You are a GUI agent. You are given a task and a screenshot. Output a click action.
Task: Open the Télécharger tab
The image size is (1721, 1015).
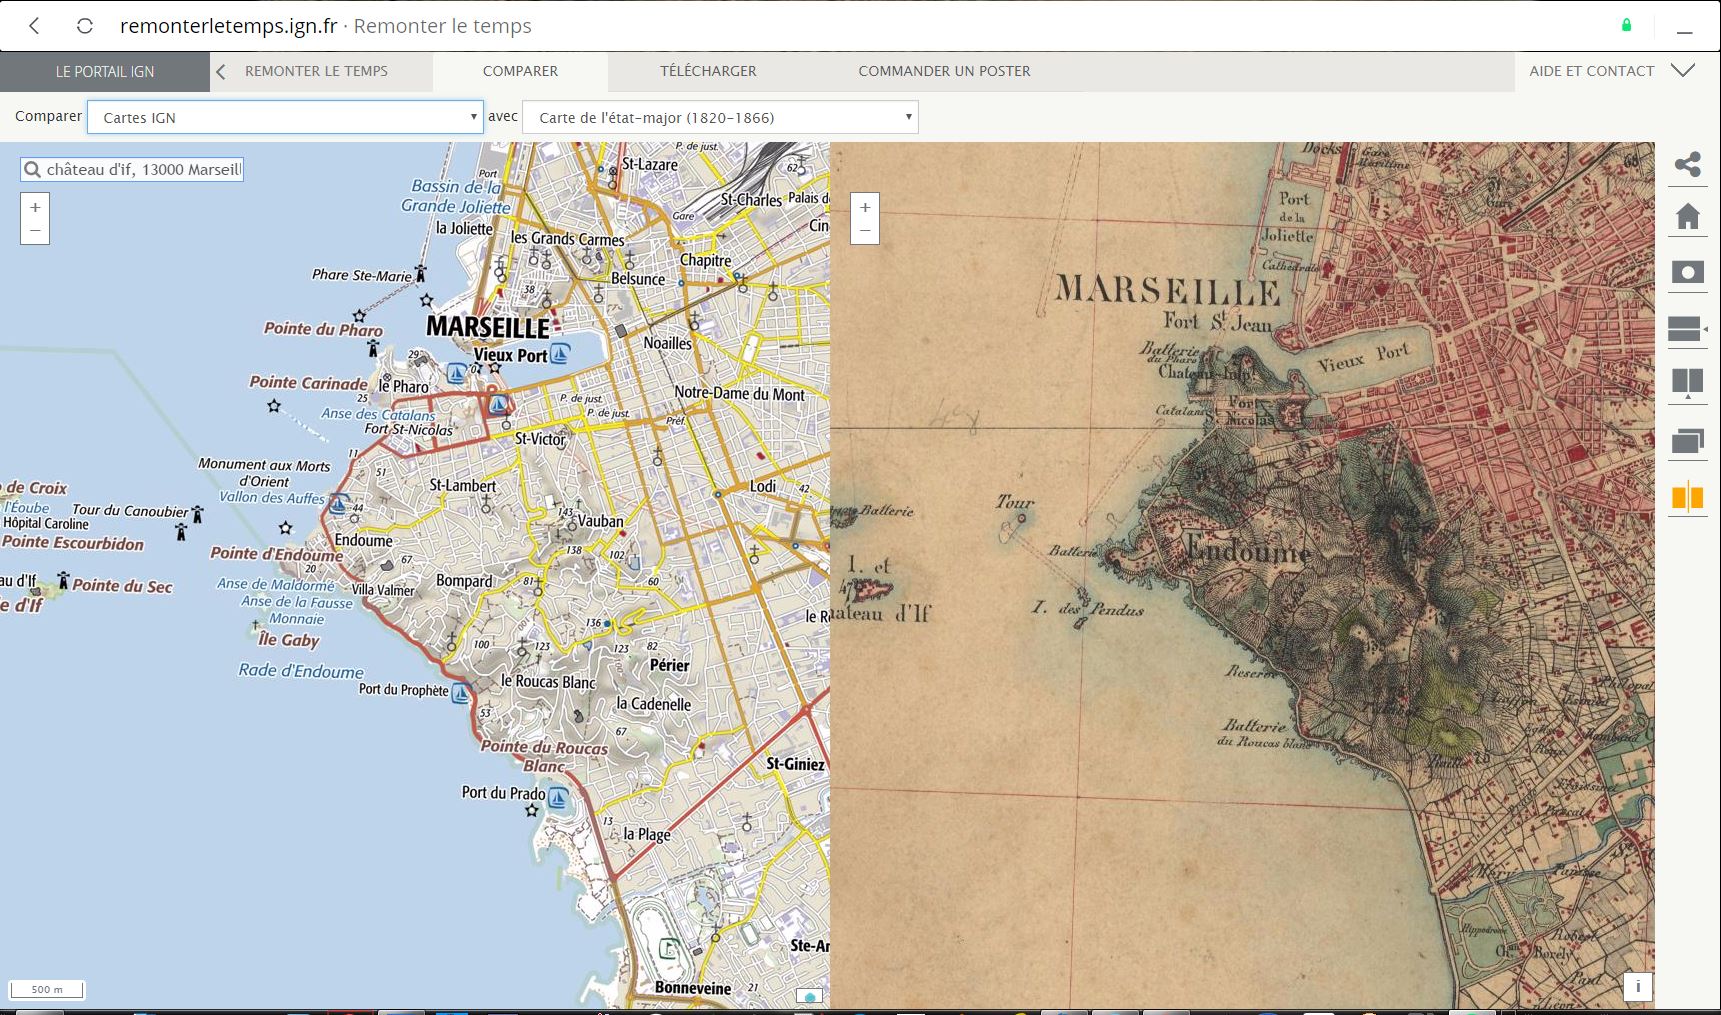(x=708, y=71)
